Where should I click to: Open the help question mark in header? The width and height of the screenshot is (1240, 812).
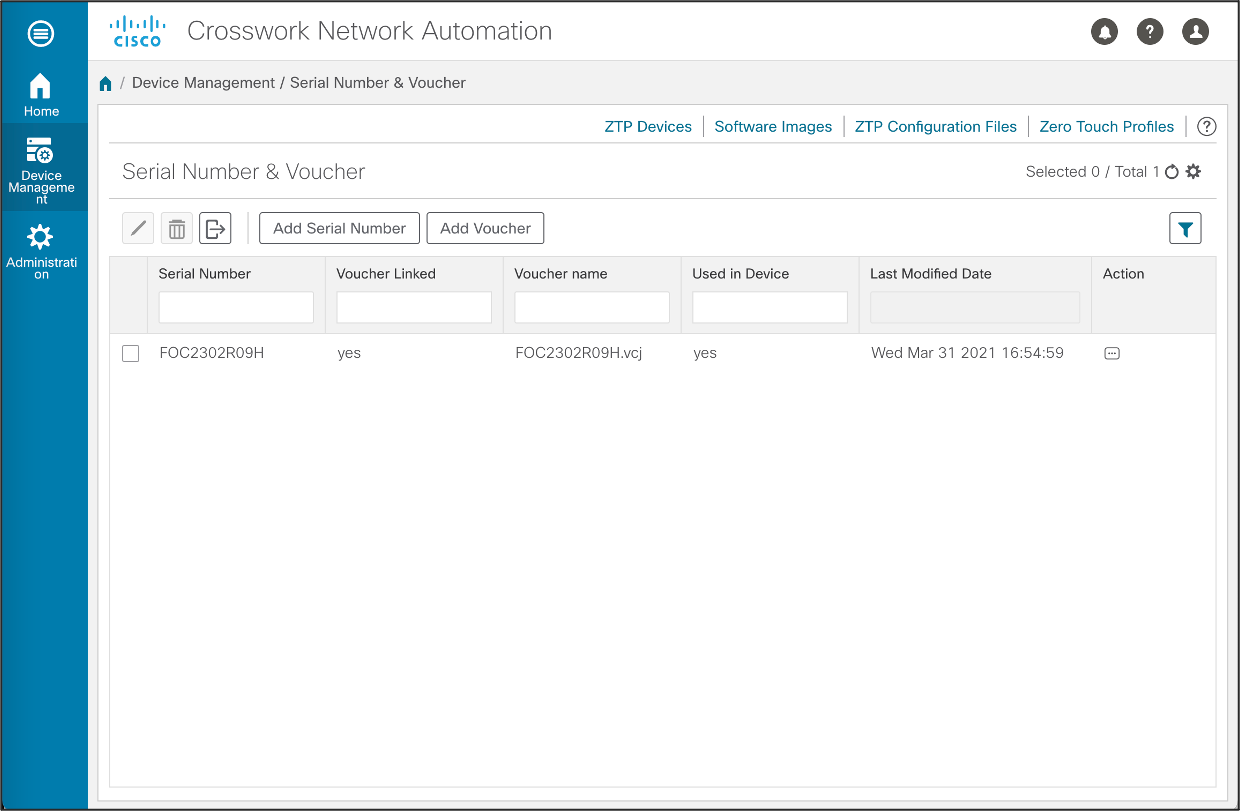pyautogui.click(x=1150, y=32)
